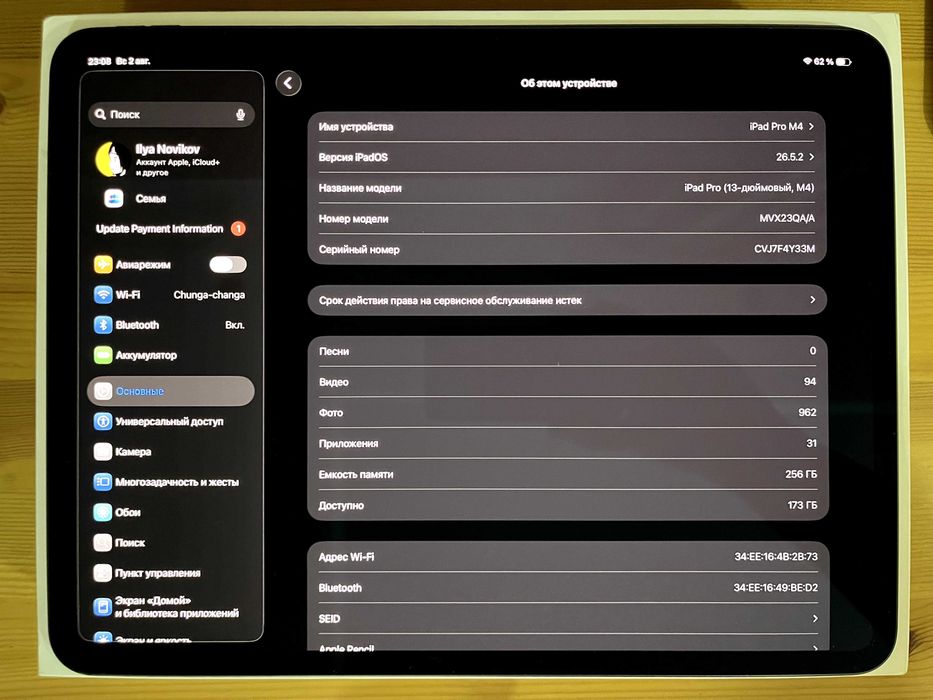Image resolution: width=933 pixels, height=700 pixels.
Task: Tap the Основные gear icon
Action: pos(103,391)
